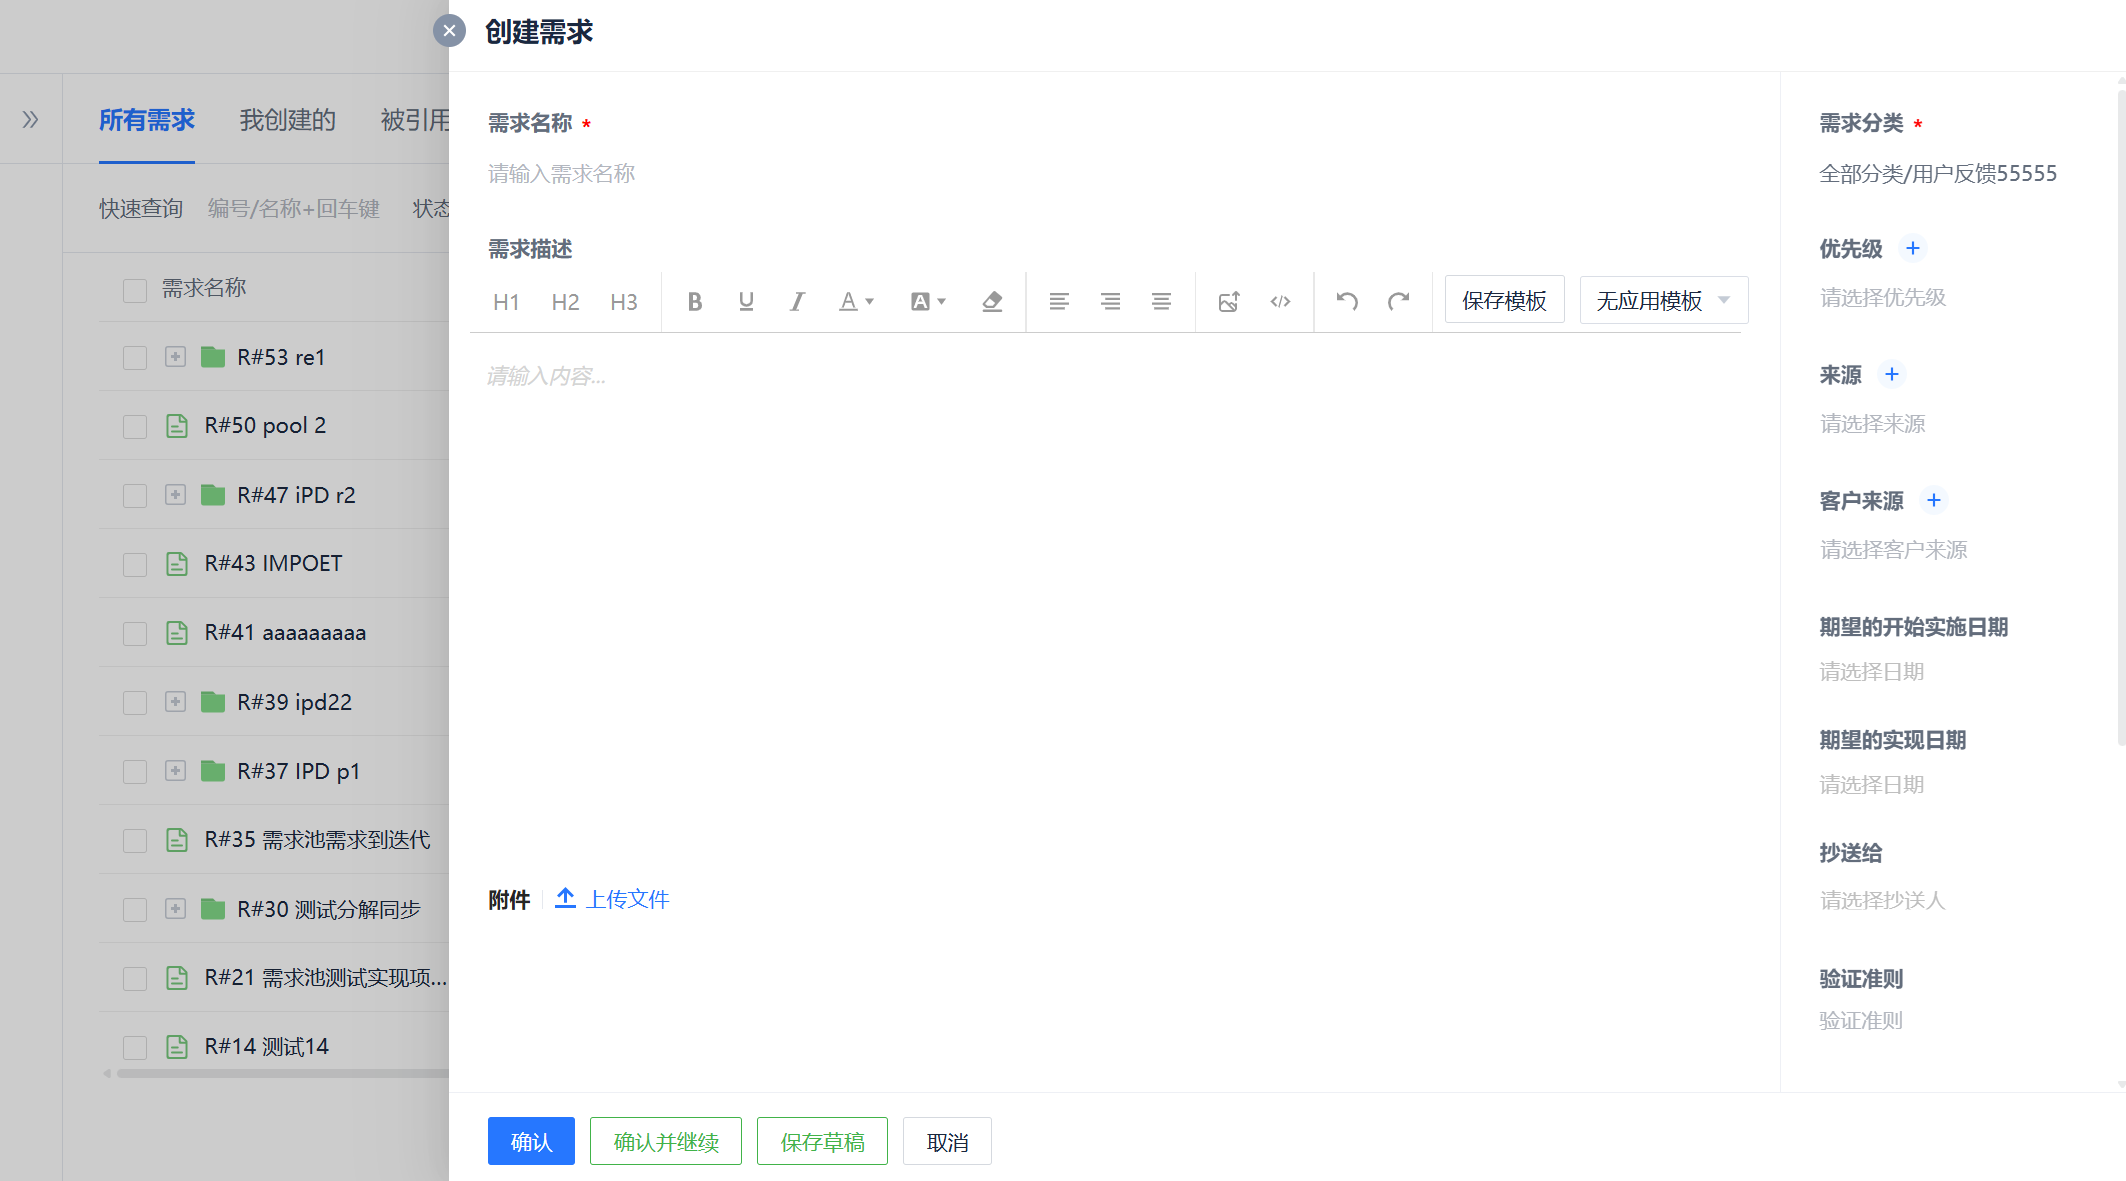Switch to the 所有需求 tab
Screen dimensions: 2126x1181
[146, 119]
